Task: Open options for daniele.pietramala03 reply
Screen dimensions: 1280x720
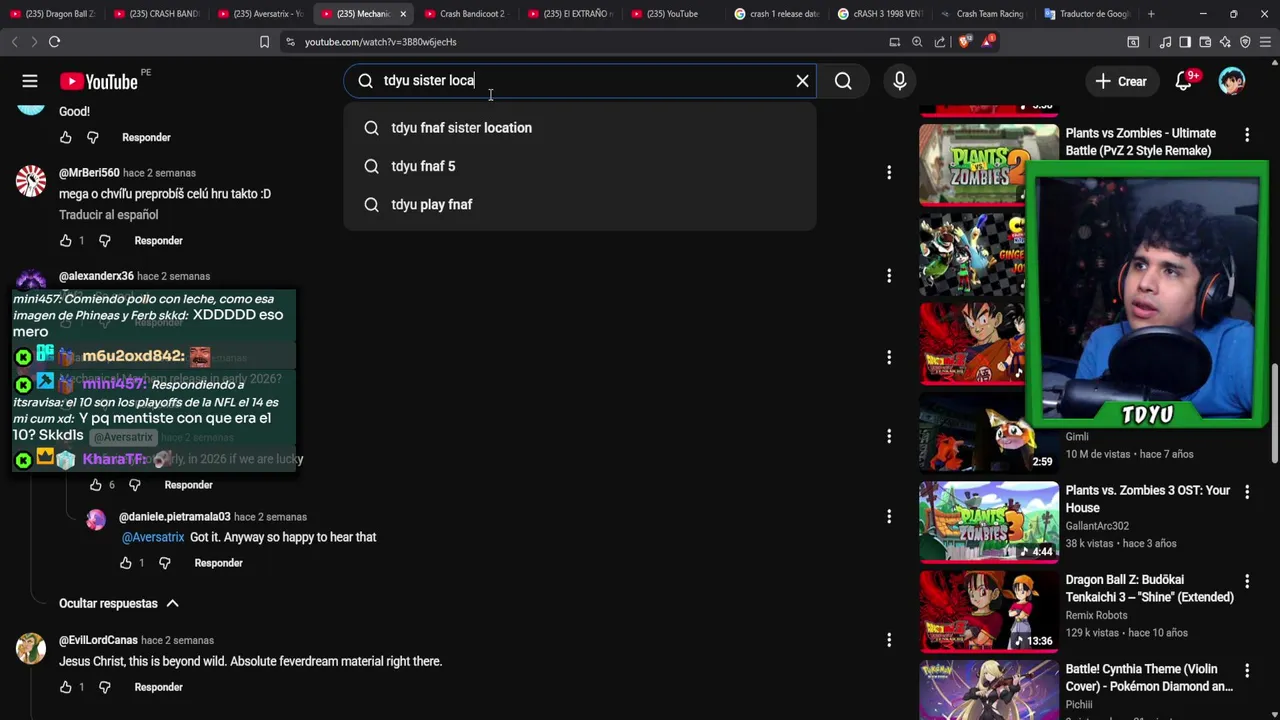Action: coord(889,517)
